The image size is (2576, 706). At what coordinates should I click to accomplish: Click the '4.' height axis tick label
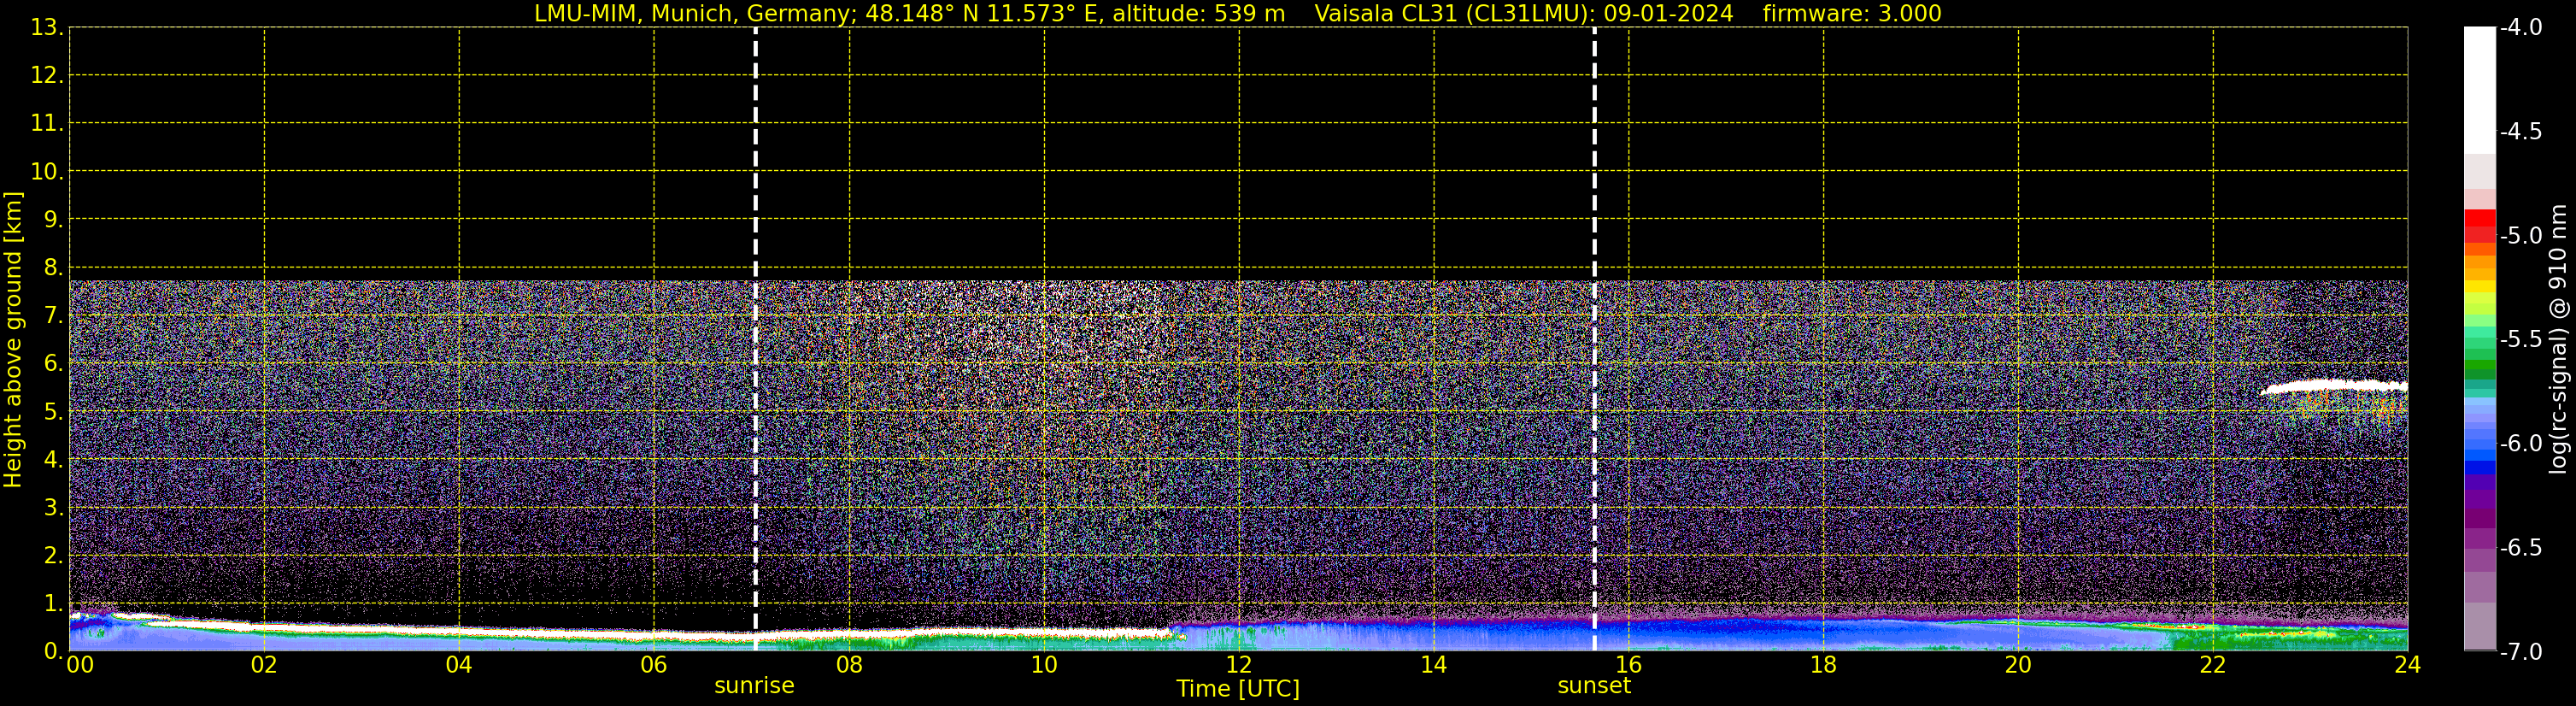pos(53,460)
